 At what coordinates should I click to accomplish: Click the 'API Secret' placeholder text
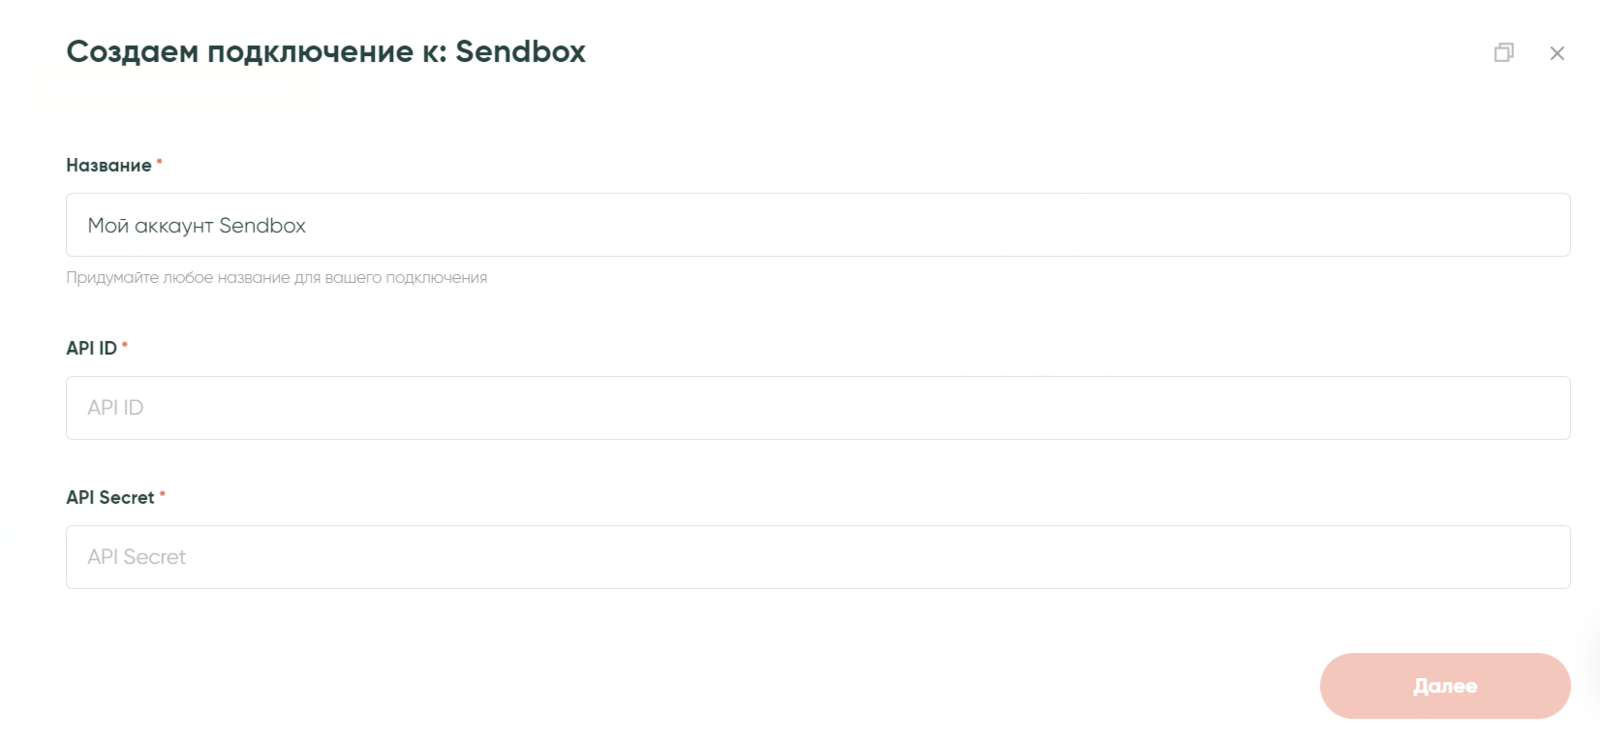[137, 557]
